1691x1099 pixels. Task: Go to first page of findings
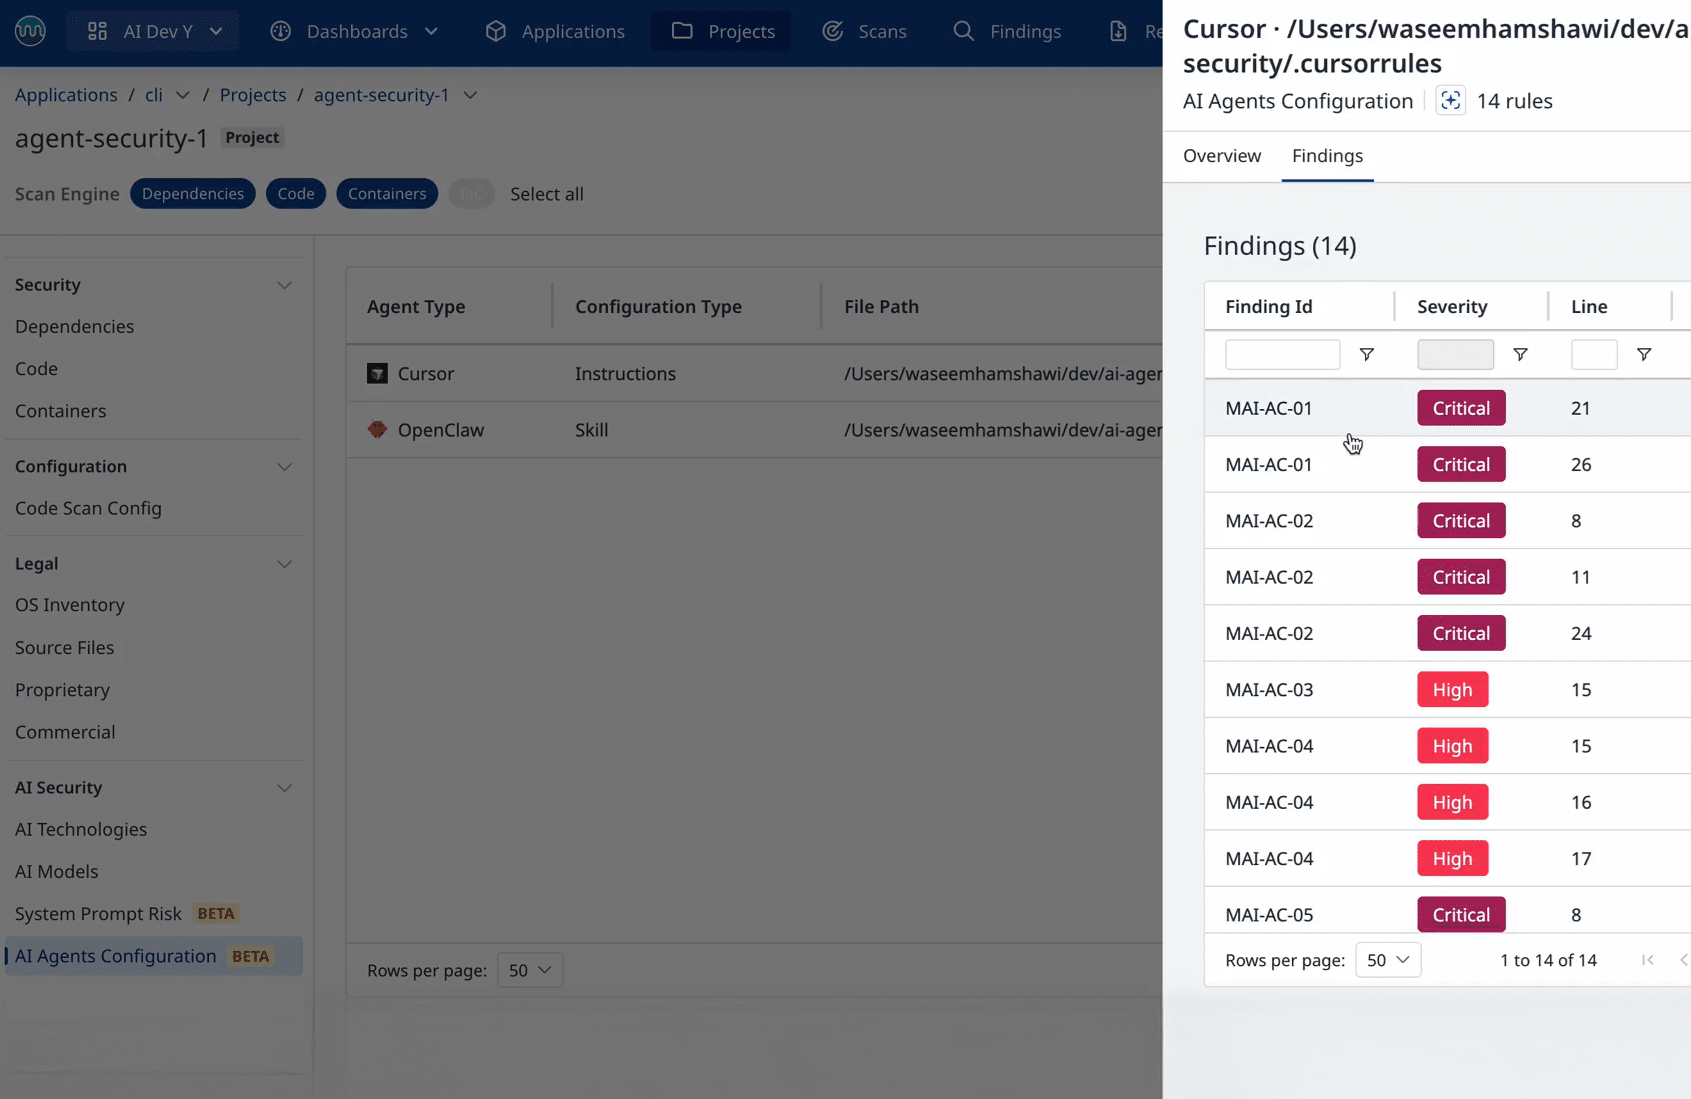tap(1647, 960)
